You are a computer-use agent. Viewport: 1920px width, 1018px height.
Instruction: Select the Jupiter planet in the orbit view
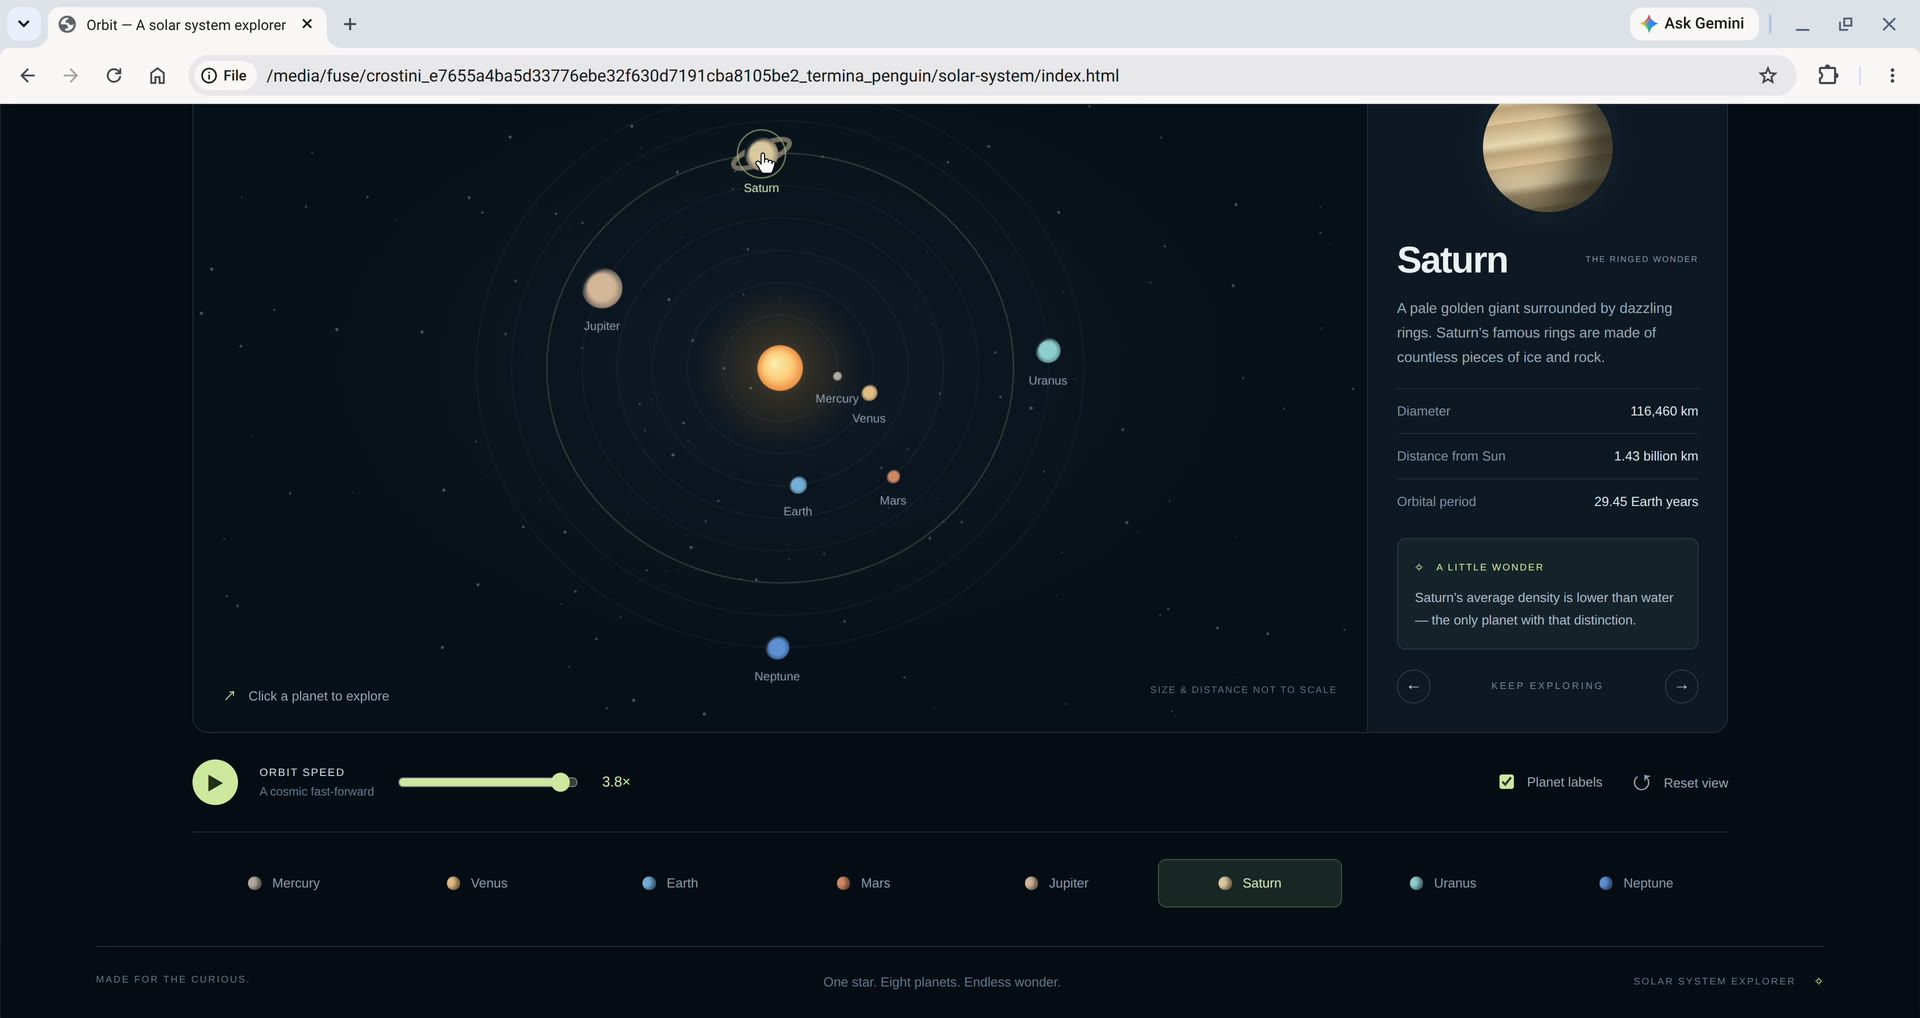pos(603,289)
